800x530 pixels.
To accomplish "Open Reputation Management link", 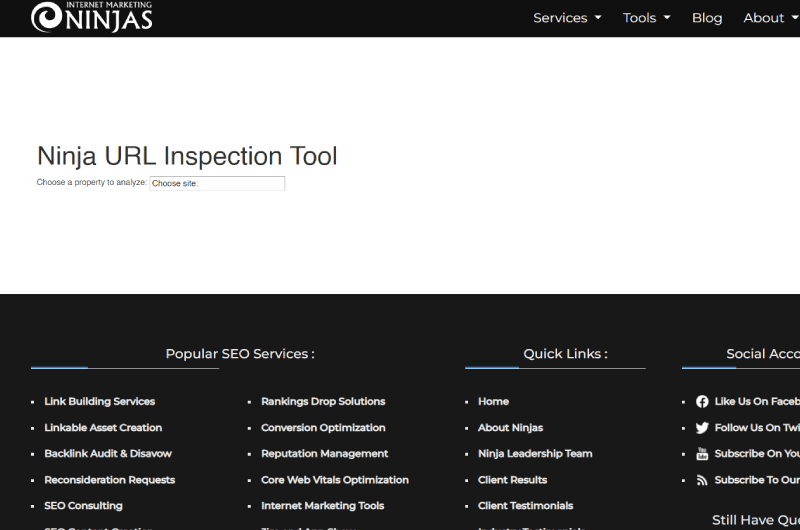I will tap(324, 453).
